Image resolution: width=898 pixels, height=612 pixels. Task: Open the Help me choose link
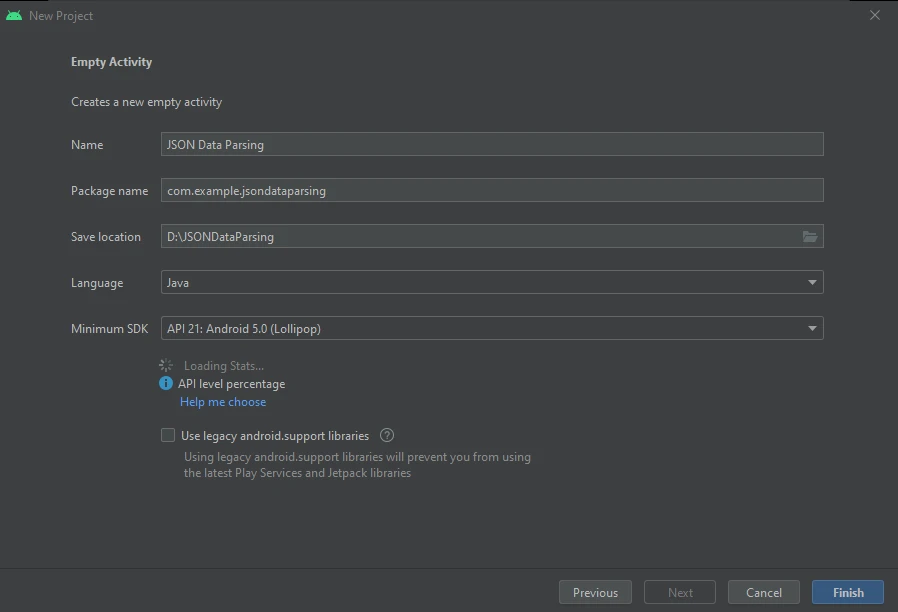(x=222, y=401)
